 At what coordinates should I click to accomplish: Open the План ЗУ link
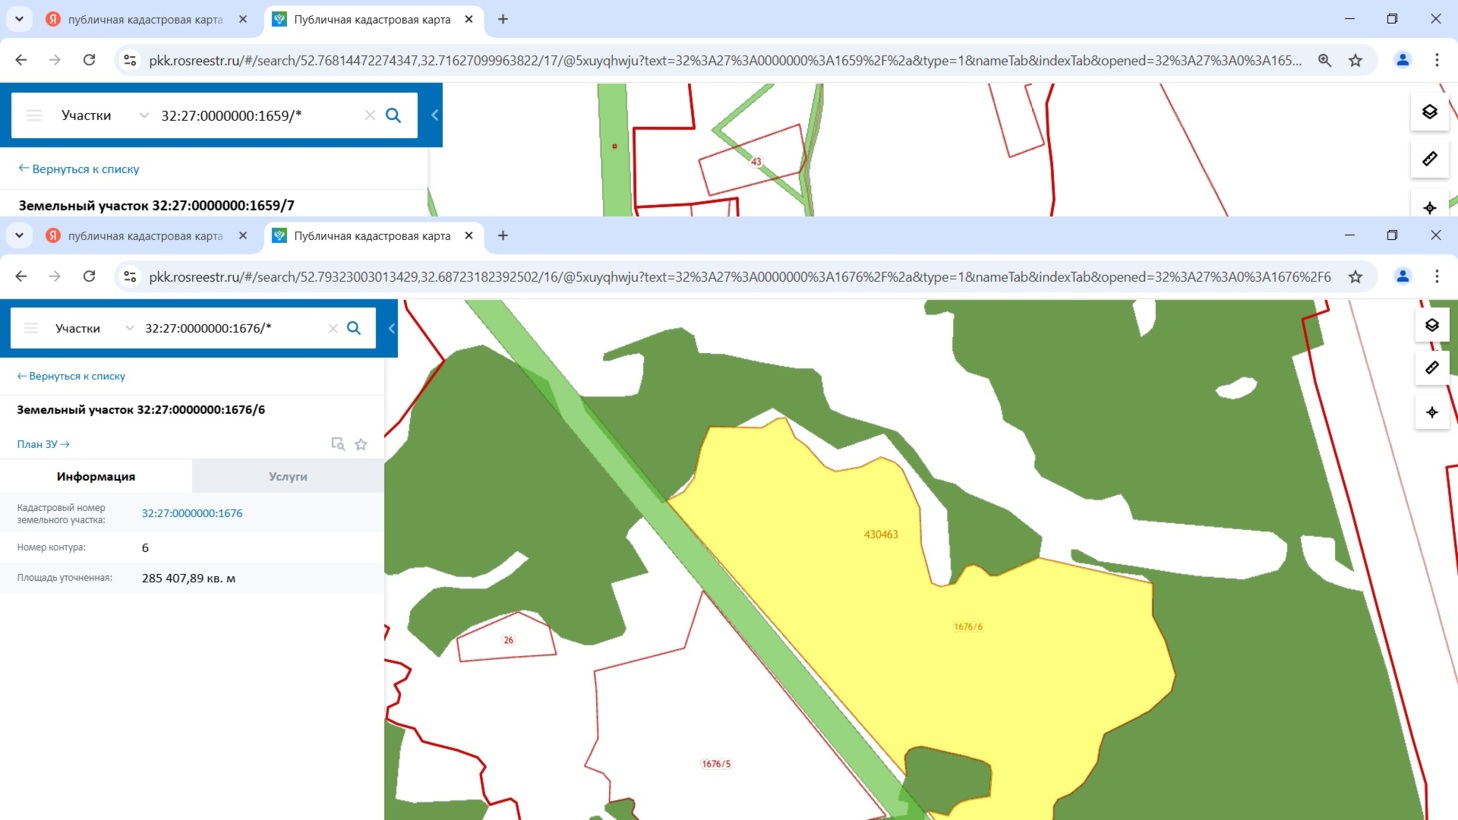point(43,444)
